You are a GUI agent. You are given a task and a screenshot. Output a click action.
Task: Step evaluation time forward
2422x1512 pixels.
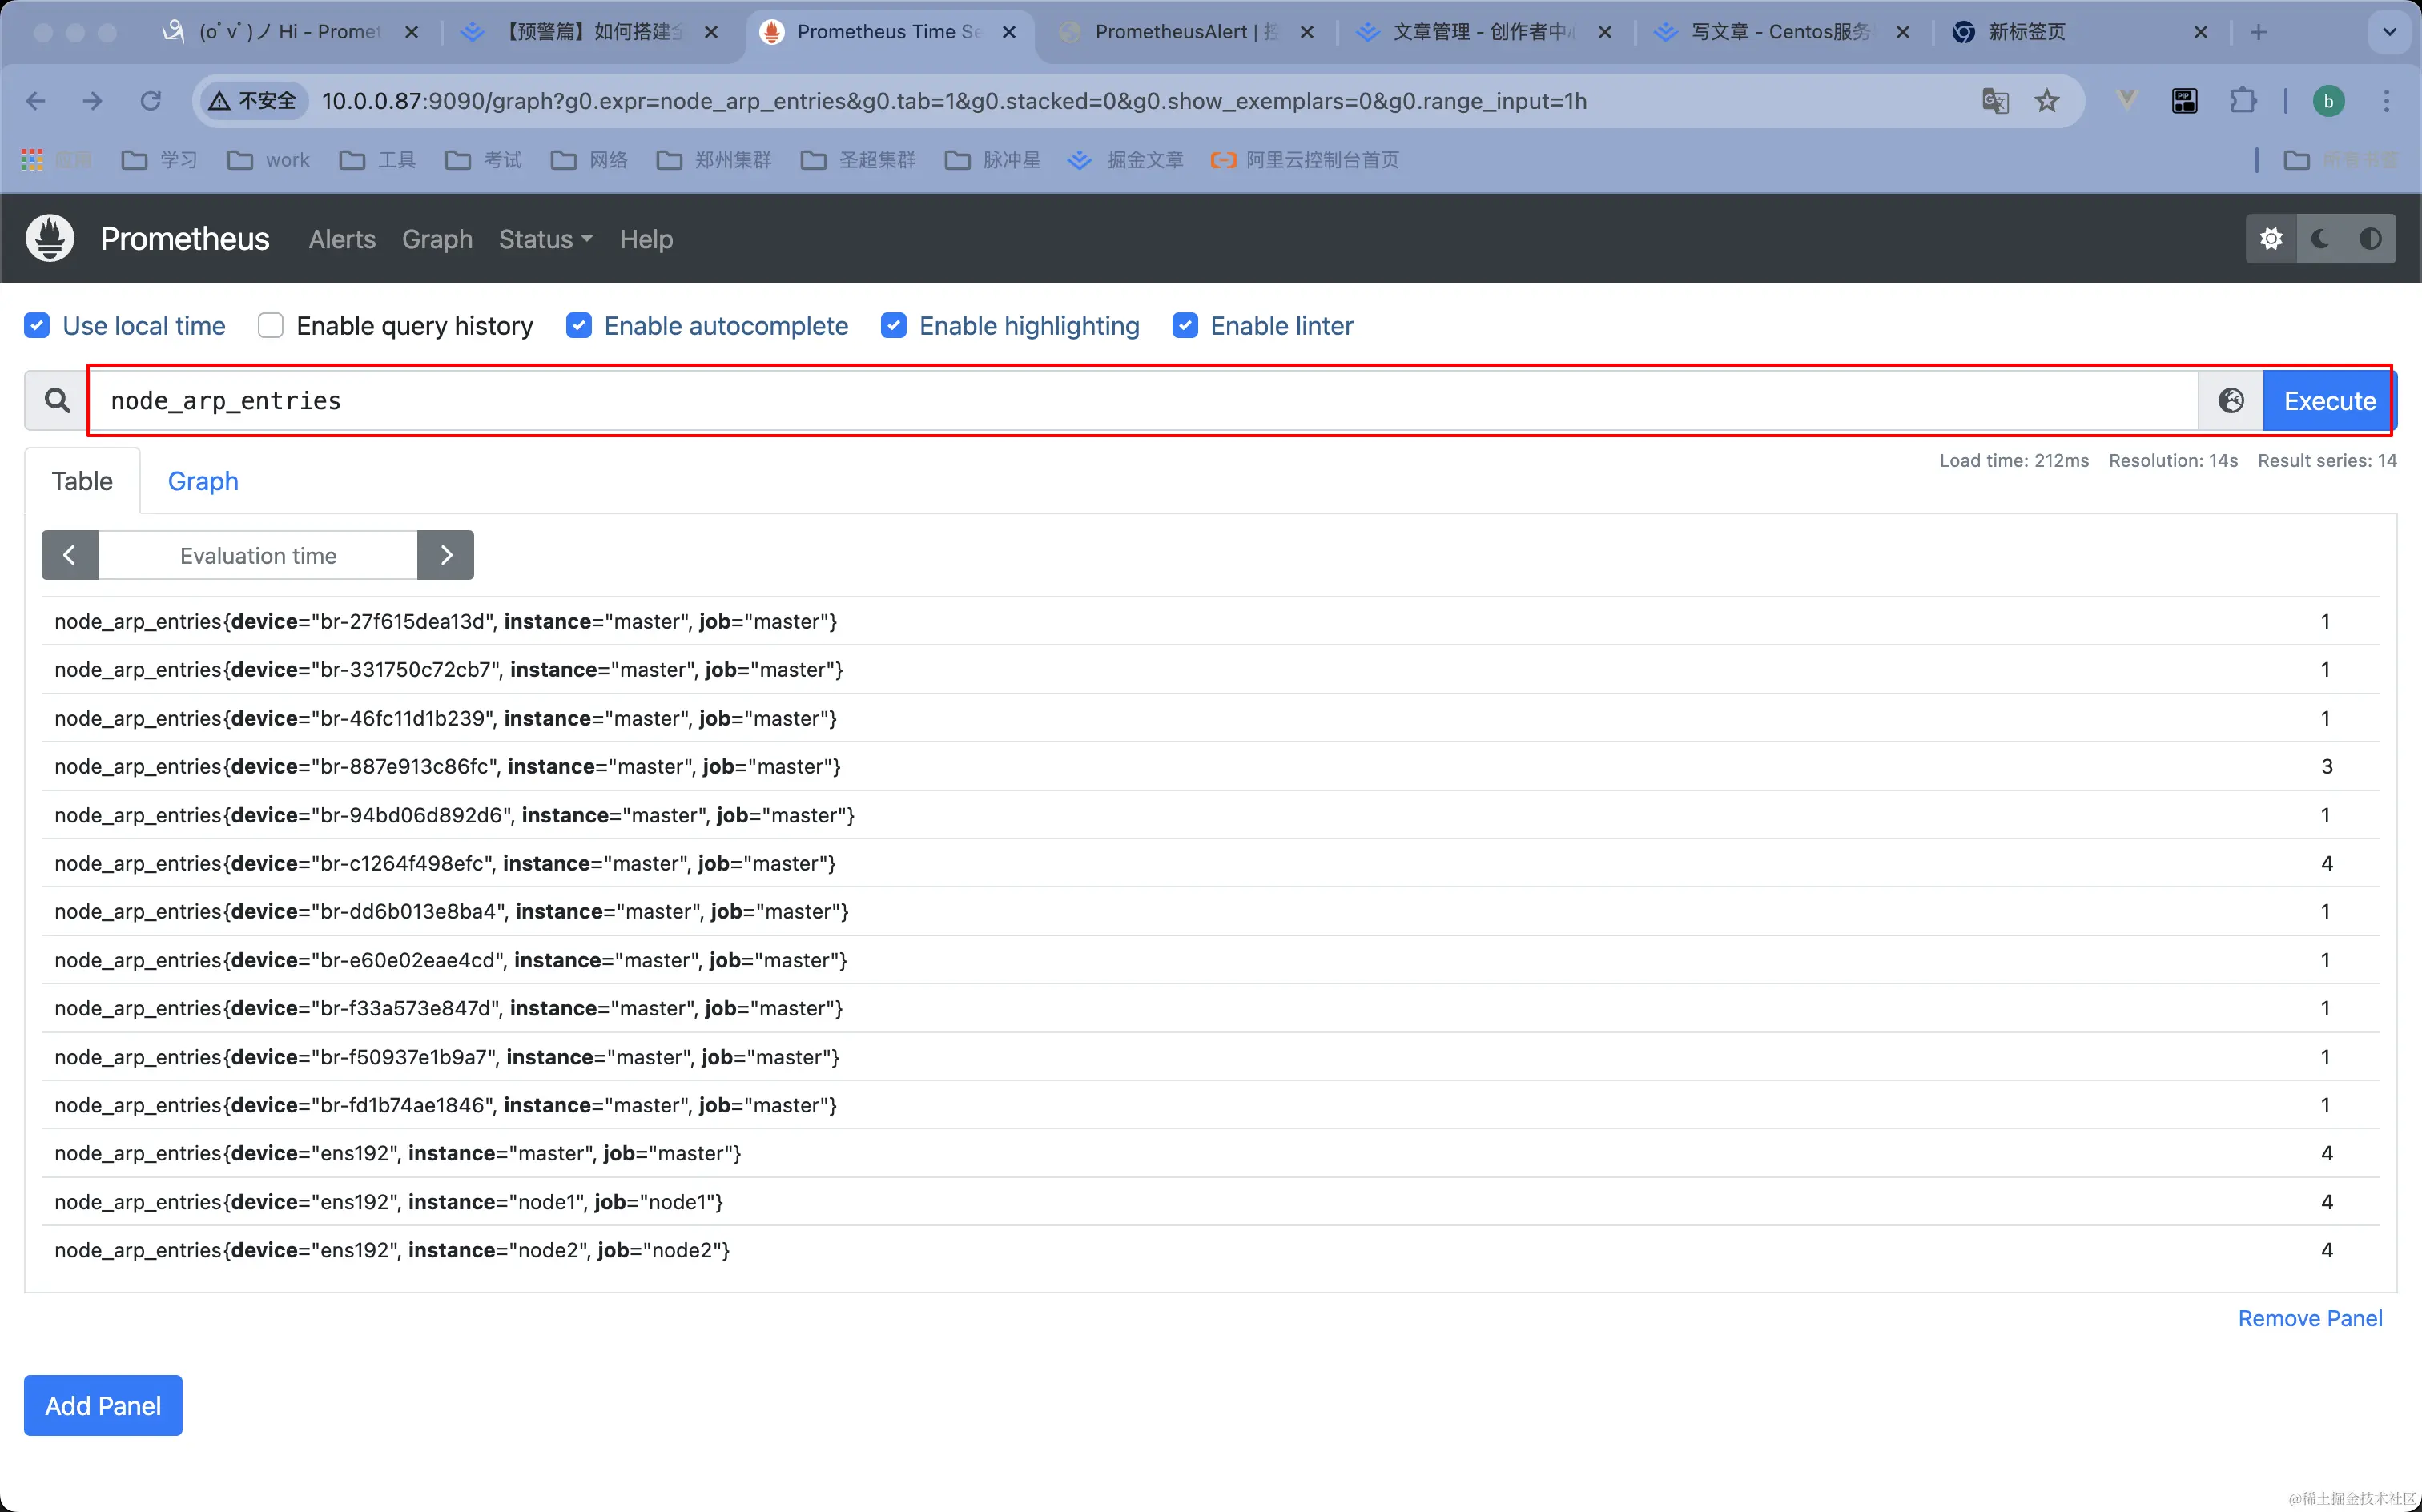(x=446, y=555)
